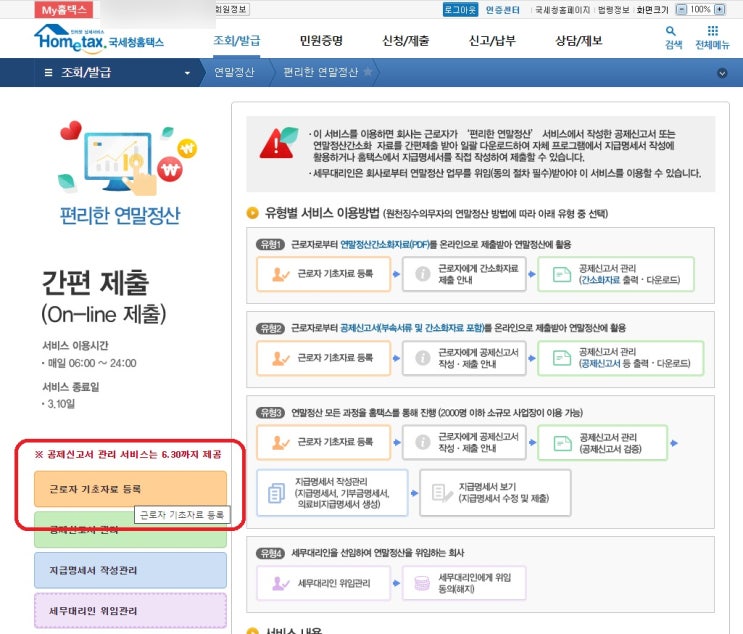Click the purple 세무대리인 위임관리 sidebar button
This screenshot has width=743, height=634.
(130, 611)
